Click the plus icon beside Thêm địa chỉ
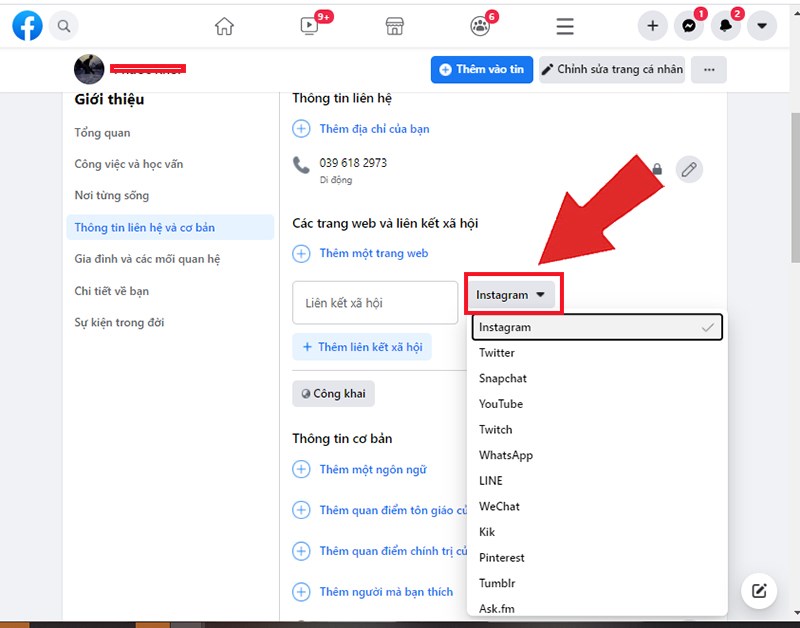The width and height of the screenshot is (800, 628). tap(301, 129)
